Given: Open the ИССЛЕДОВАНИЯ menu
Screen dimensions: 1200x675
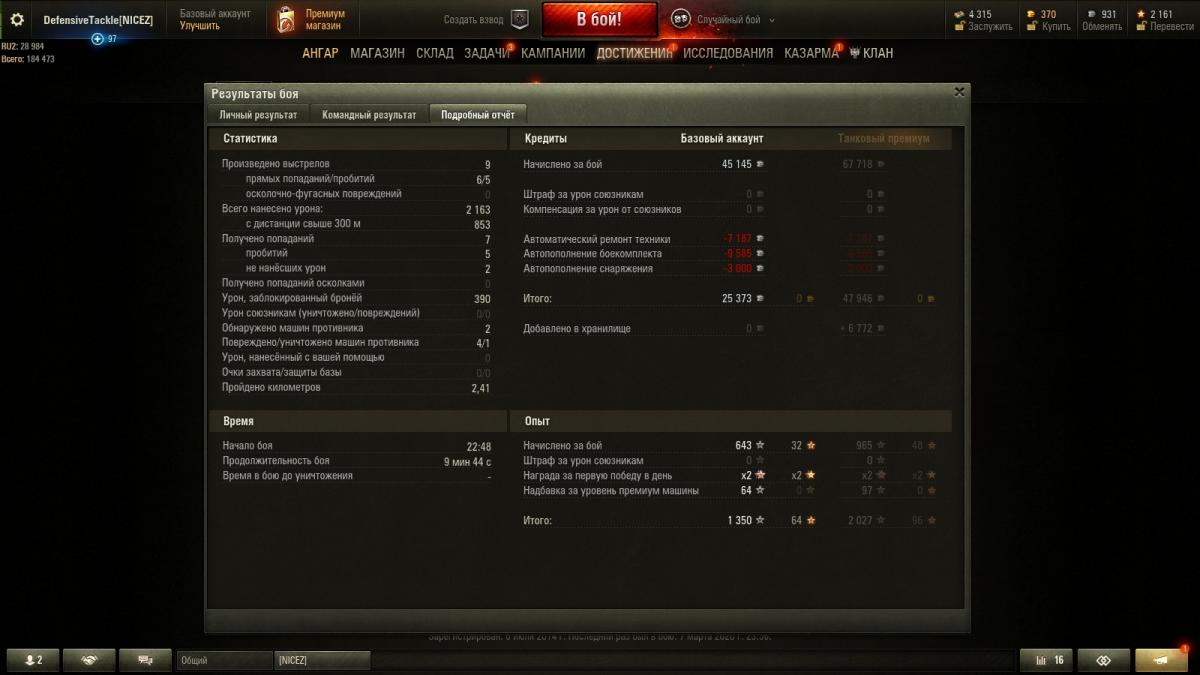Looking at the screenshot, I should (x=728, y=53).
